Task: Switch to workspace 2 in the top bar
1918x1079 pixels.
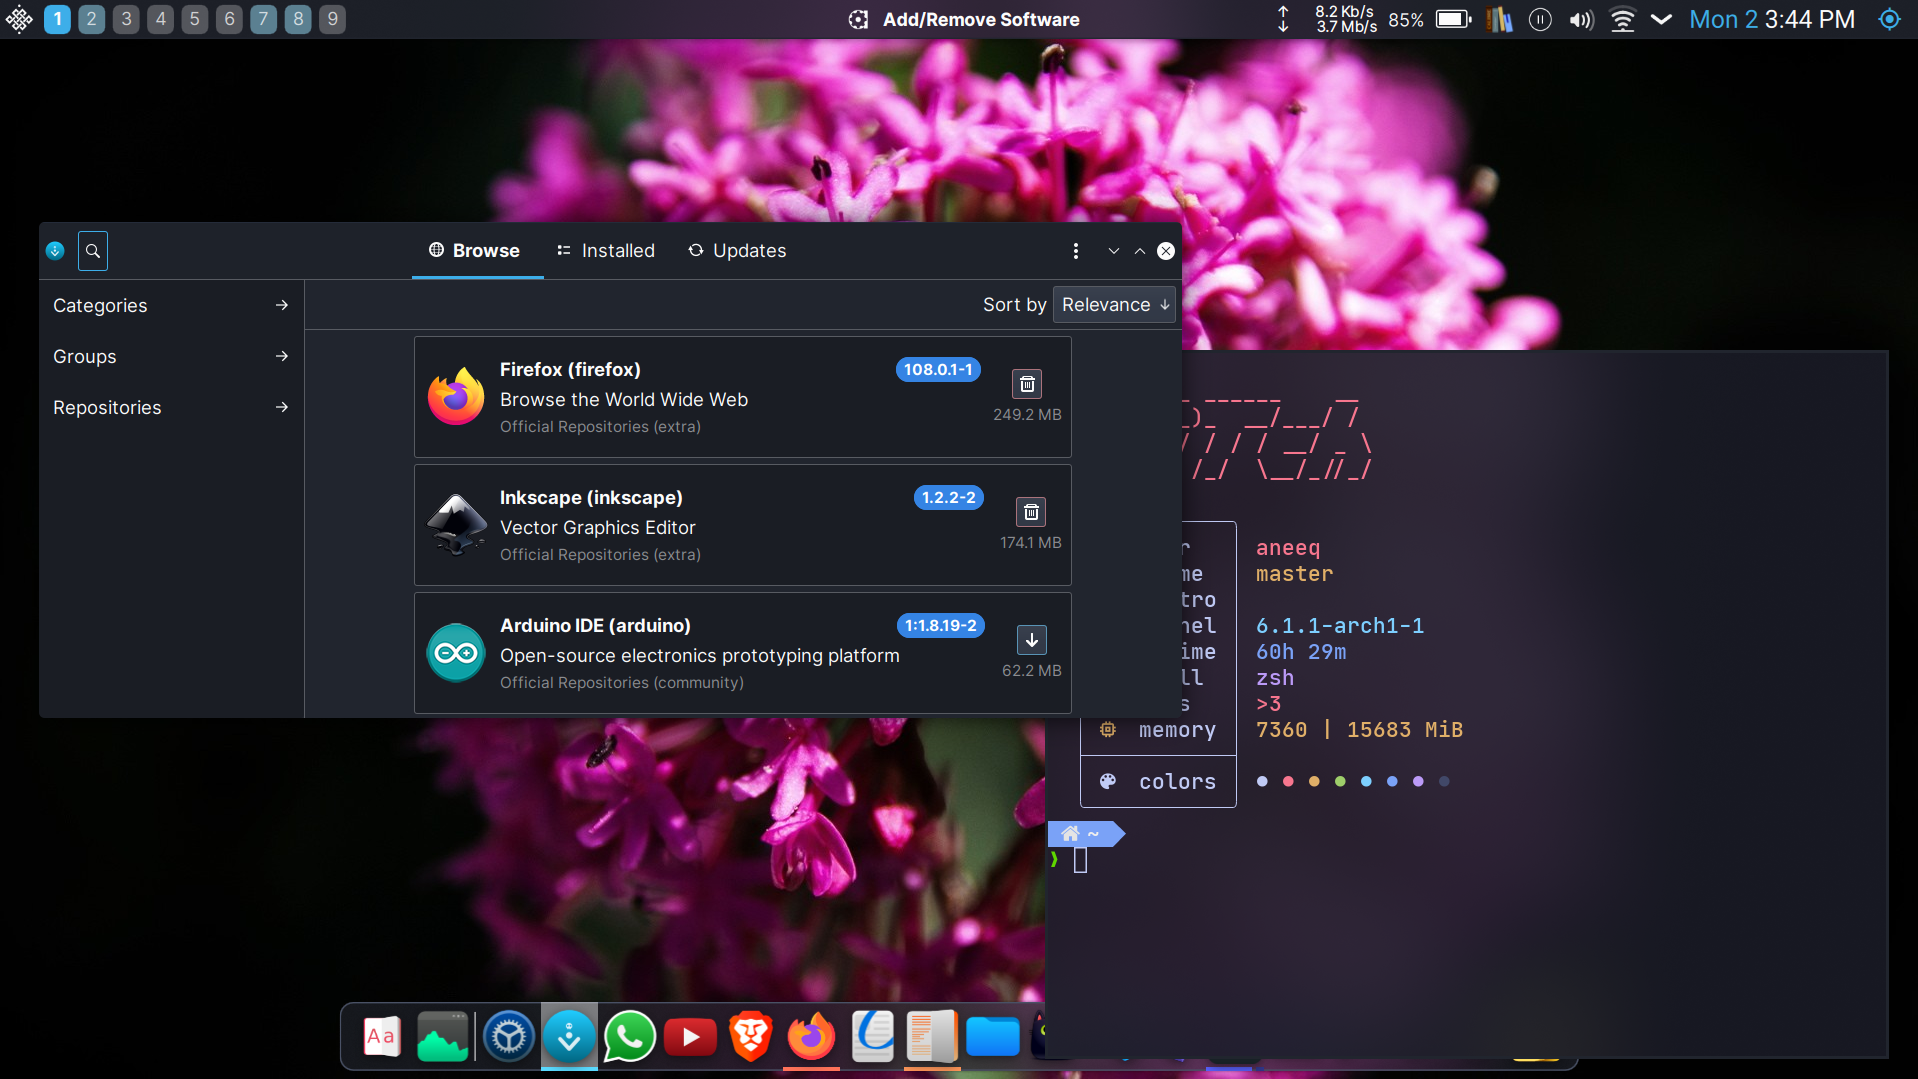Action: [91, 19]
